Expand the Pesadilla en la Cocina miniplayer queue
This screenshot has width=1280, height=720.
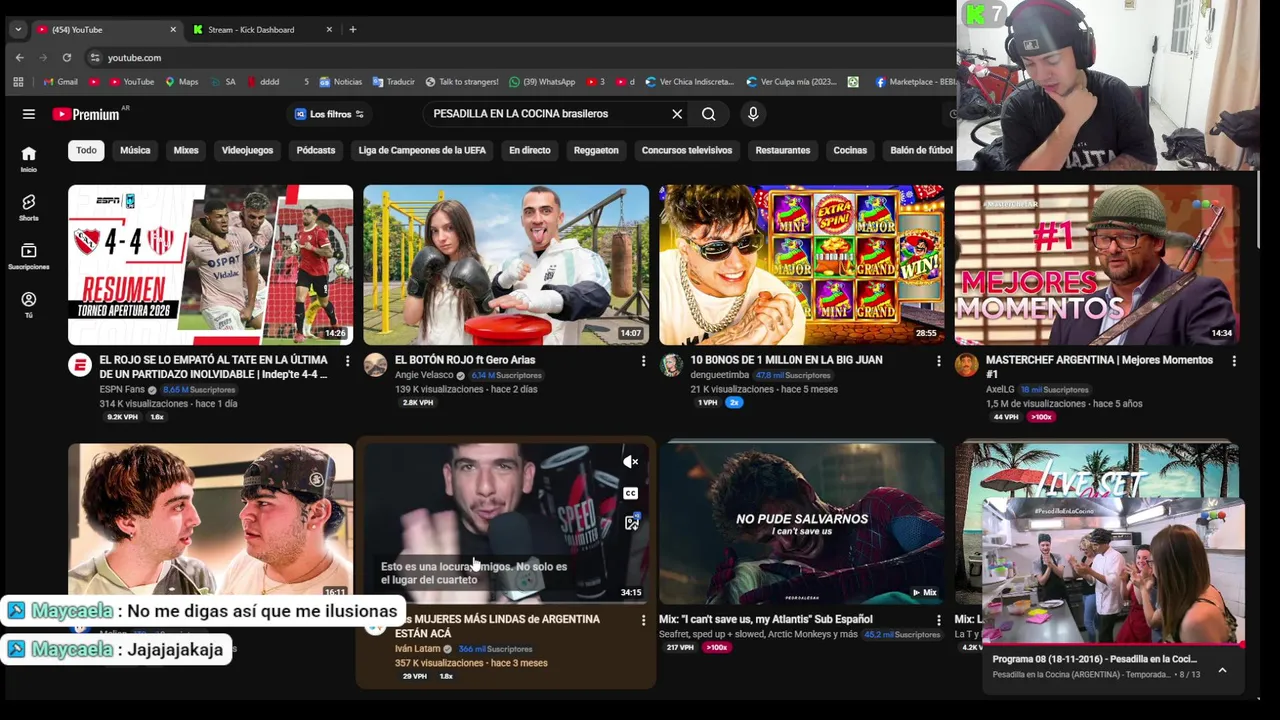click(1222, 670)
